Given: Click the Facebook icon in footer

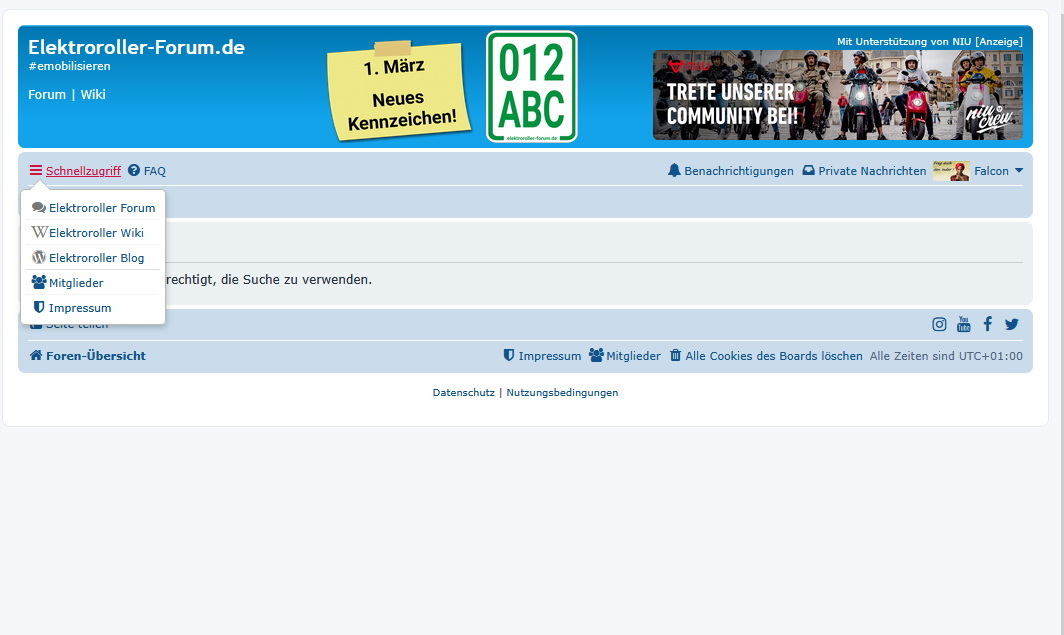Looking at the screenshot, I should pos(988,324).
